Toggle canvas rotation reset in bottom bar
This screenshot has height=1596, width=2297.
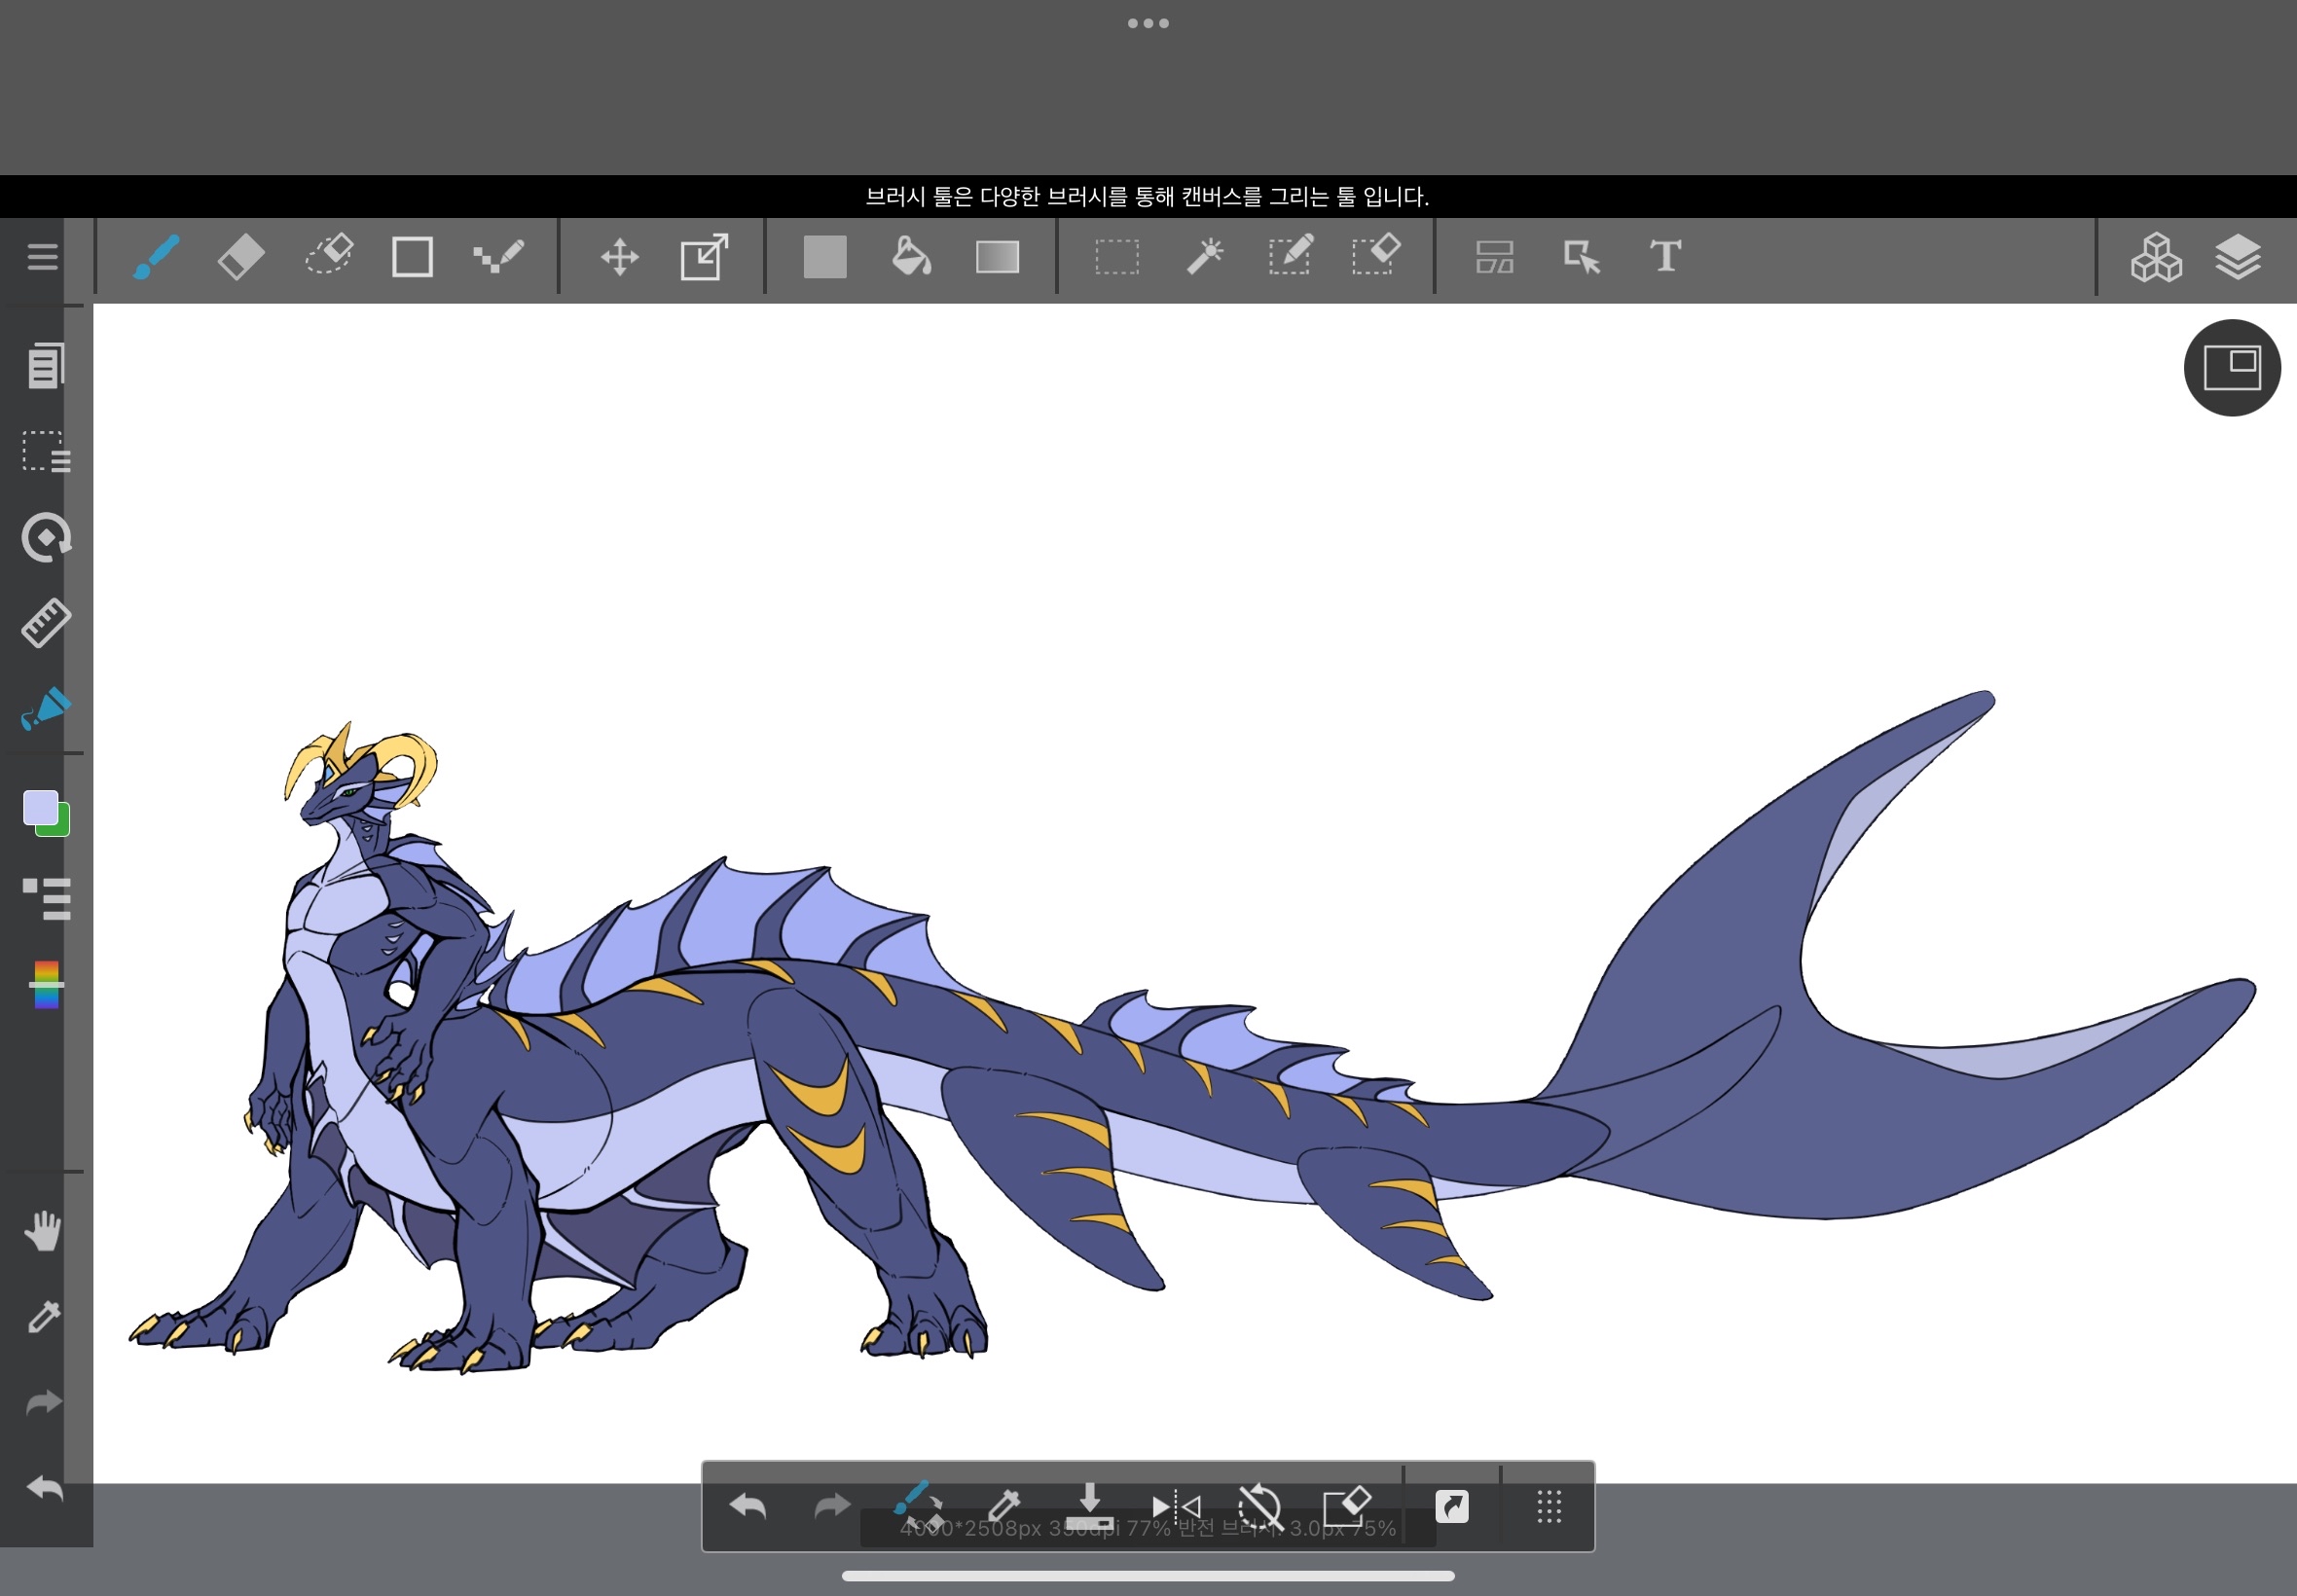pyautogui.click(x=1260, y=1506)
